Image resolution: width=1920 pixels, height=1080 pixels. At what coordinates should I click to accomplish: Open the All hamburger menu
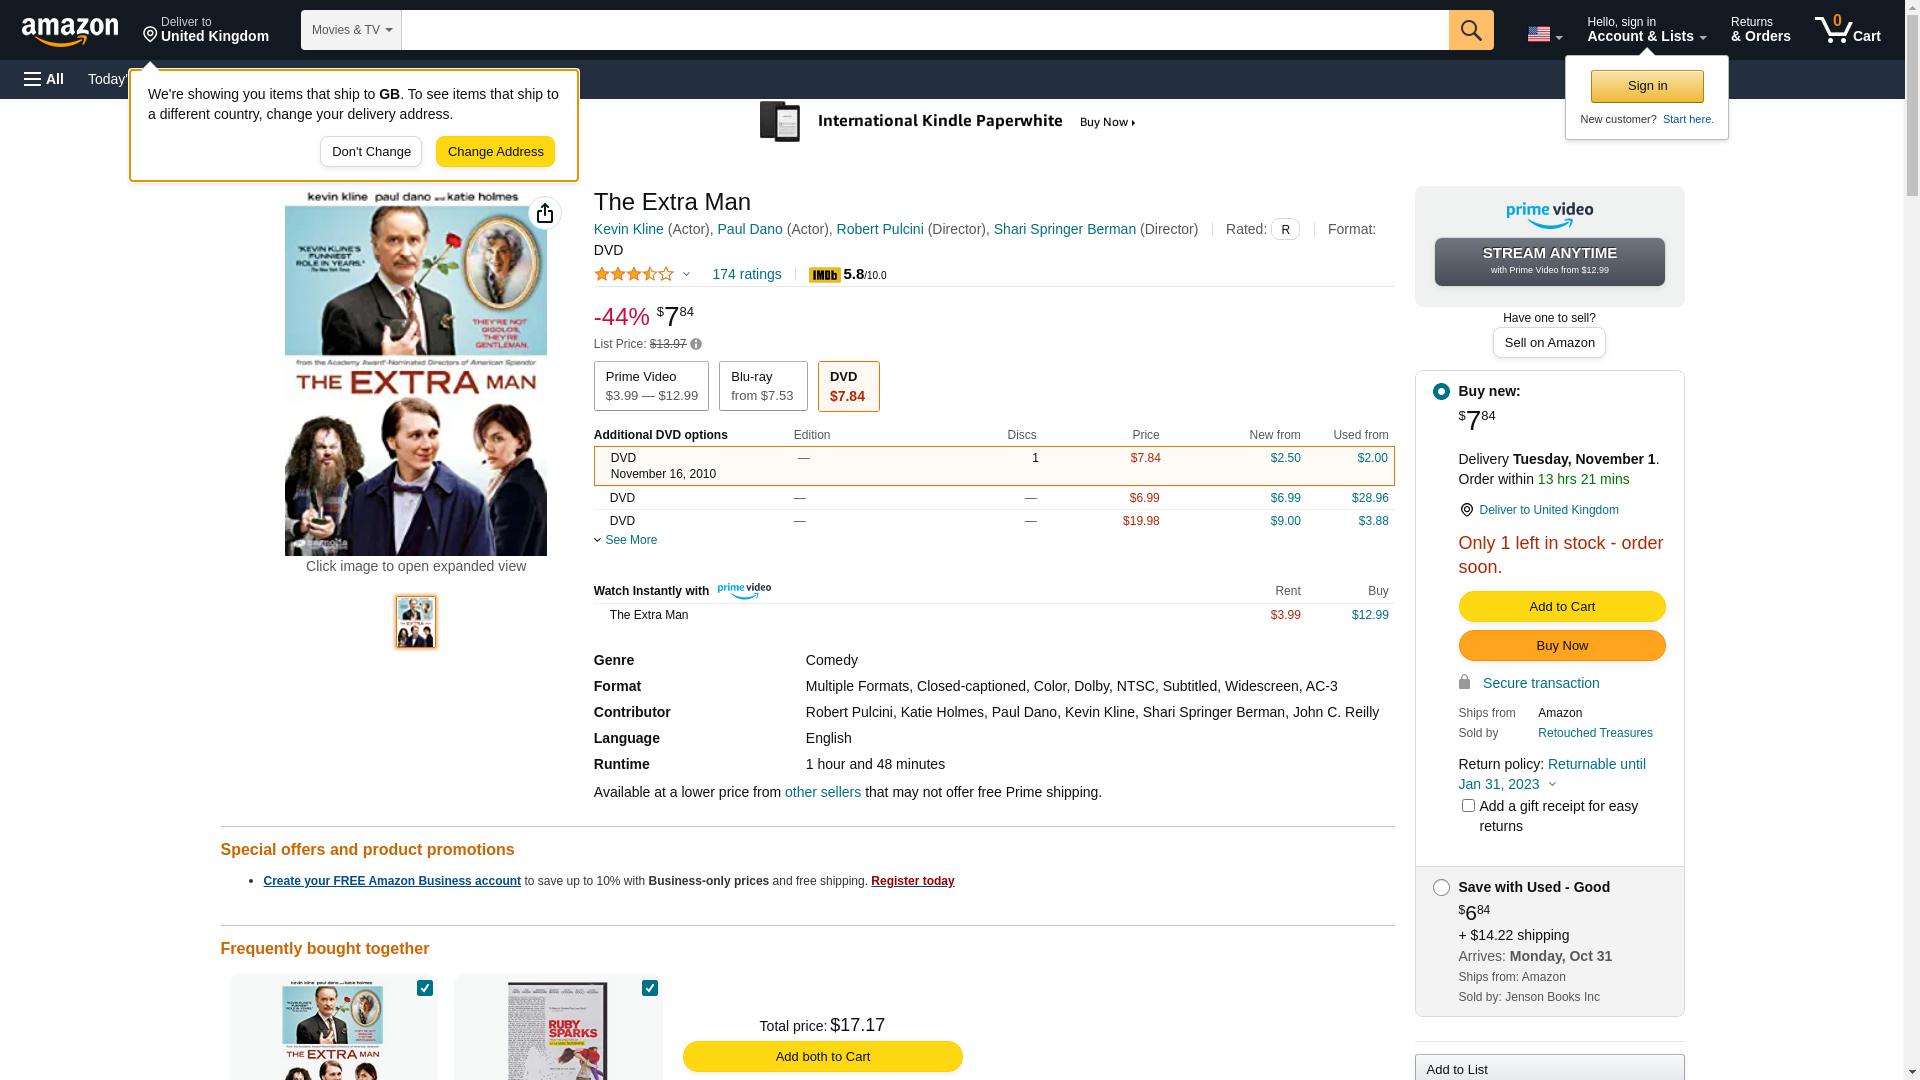[x=44, y=79]
